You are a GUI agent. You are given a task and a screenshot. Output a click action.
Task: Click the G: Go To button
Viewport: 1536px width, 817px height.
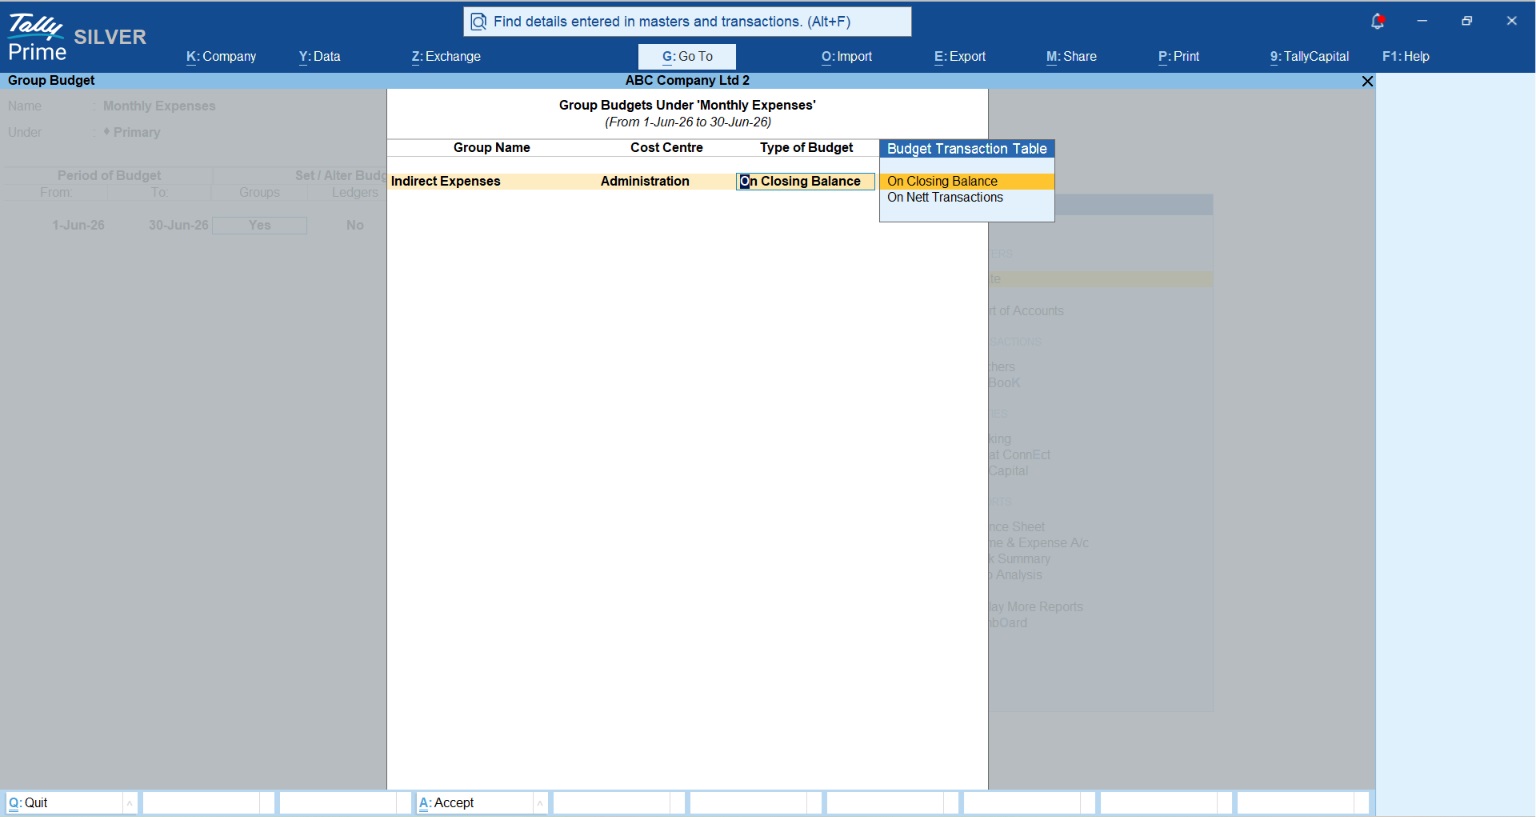point(687,57)
